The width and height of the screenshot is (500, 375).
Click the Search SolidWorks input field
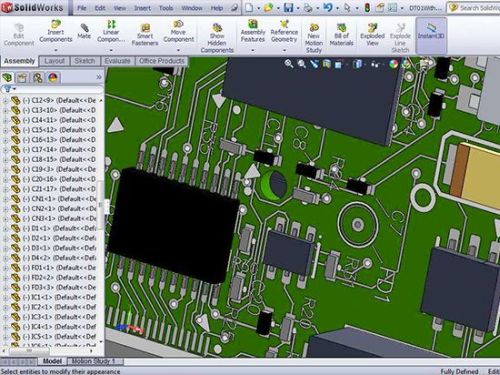(477, 8)
